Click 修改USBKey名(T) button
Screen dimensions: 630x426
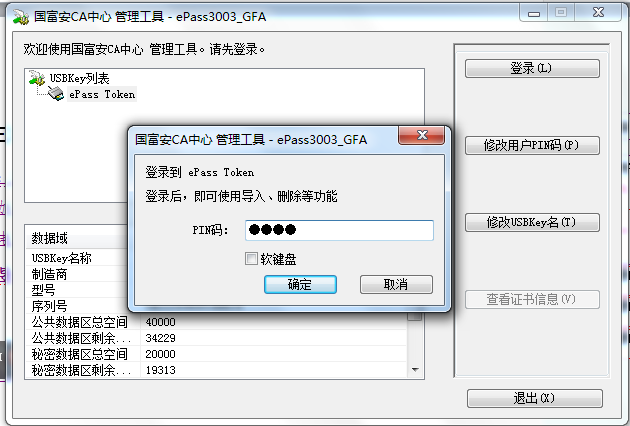click(x=532, y=222)
